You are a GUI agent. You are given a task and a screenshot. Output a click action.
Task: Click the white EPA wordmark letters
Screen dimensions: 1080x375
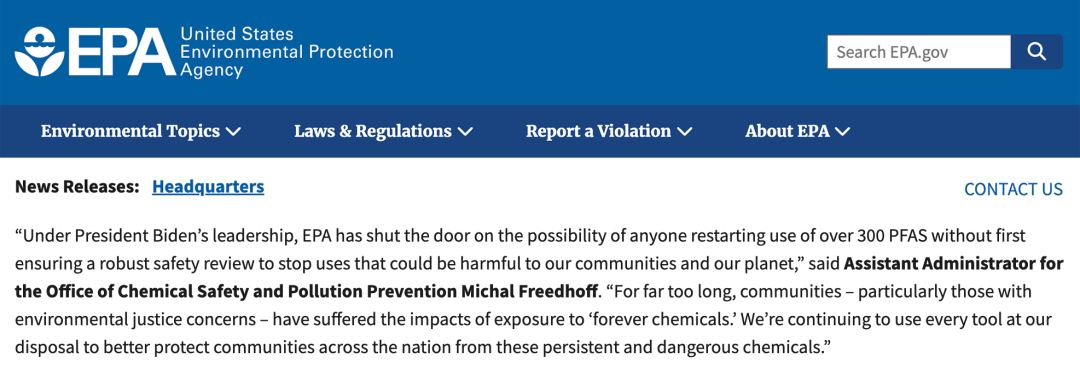pyautogui.click(x=123, y=52)
